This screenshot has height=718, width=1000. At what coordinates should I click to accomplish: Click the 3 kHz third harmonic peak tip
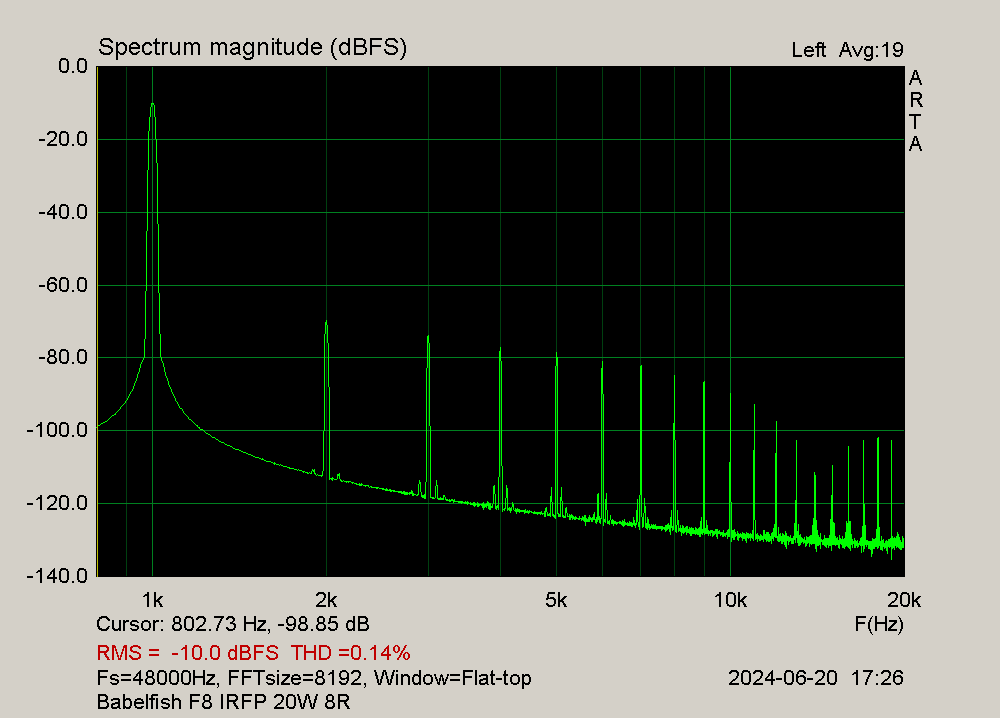tap(428, 337)
